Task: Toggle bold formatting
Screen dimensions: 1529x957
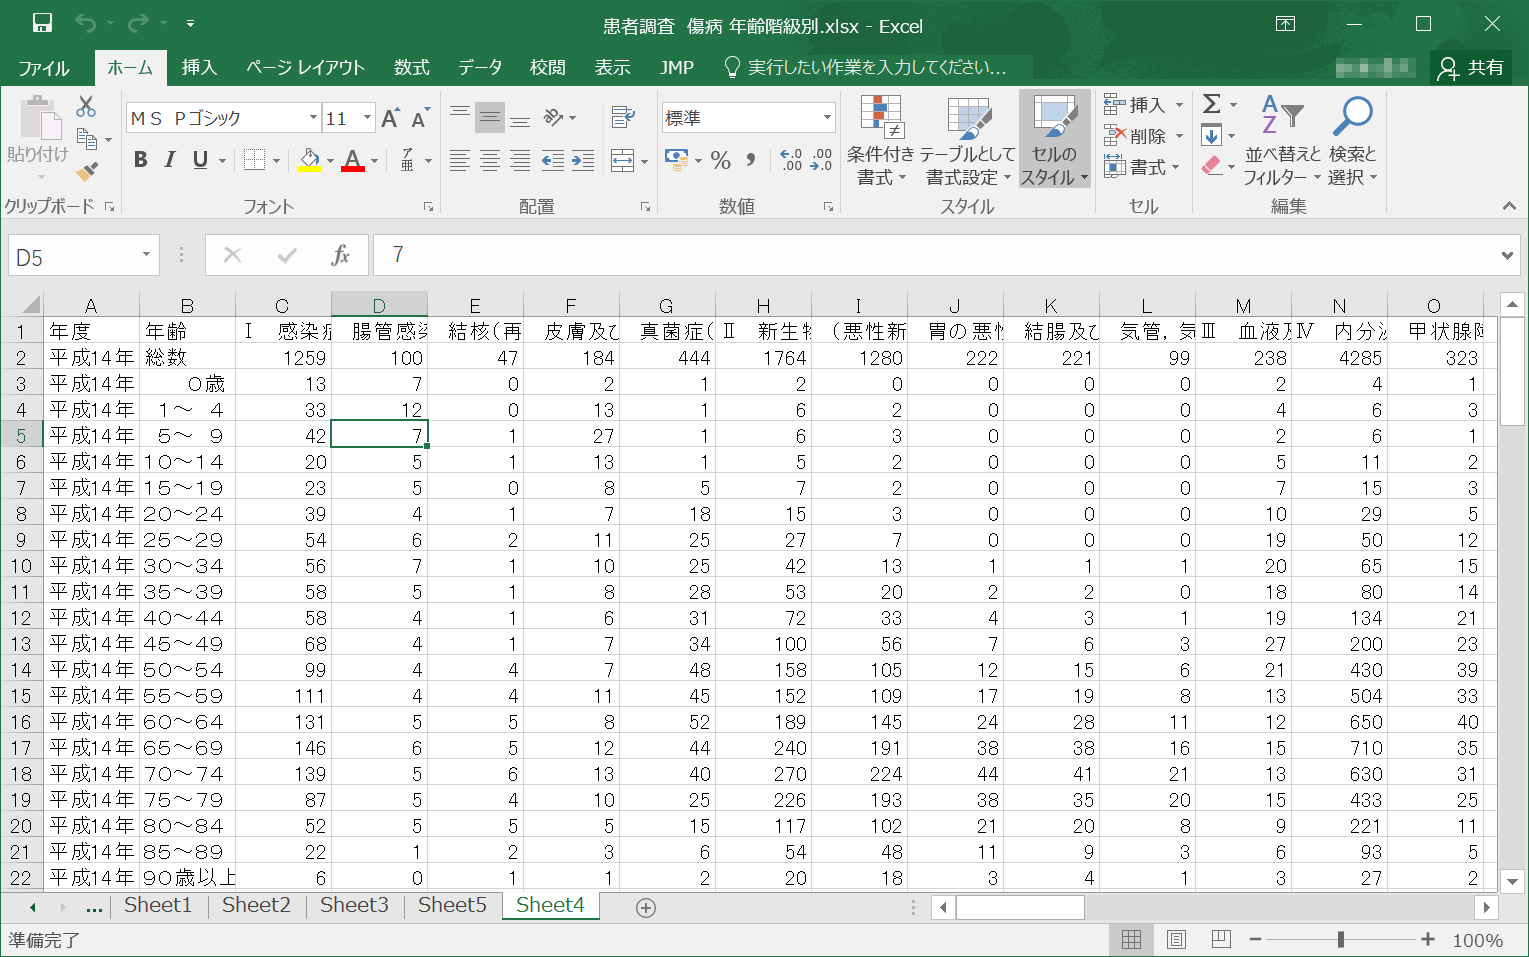Action: (x=141, y=159)
